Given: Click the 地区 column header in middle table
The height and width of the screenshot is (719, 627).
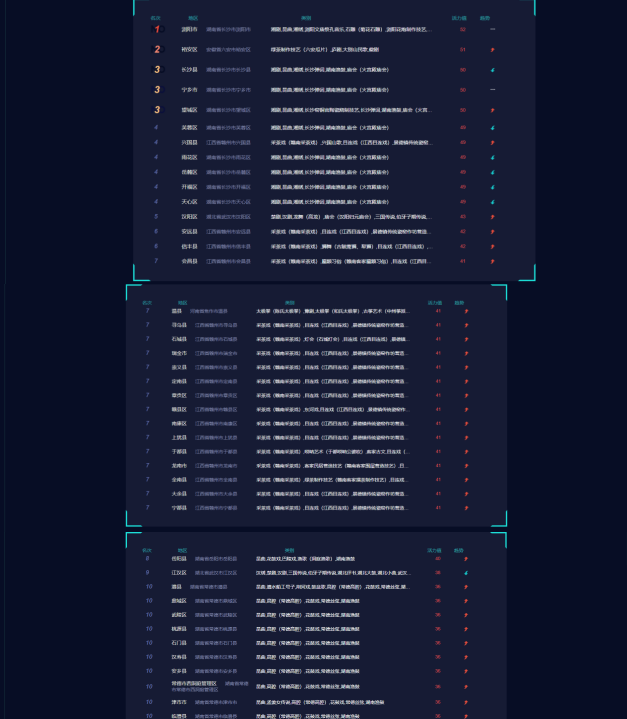Looking at the screenshot, I should click(x=182, y=302).
